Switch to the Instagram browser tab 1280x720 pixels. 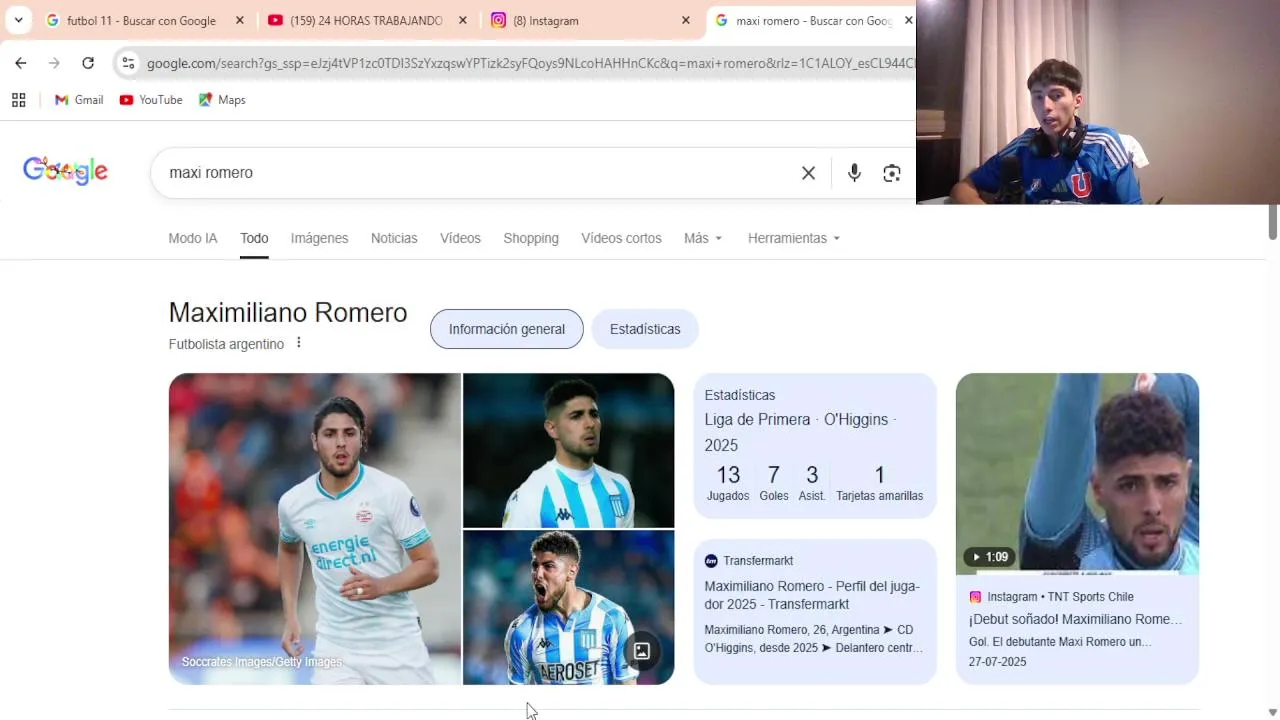[590, 20]
